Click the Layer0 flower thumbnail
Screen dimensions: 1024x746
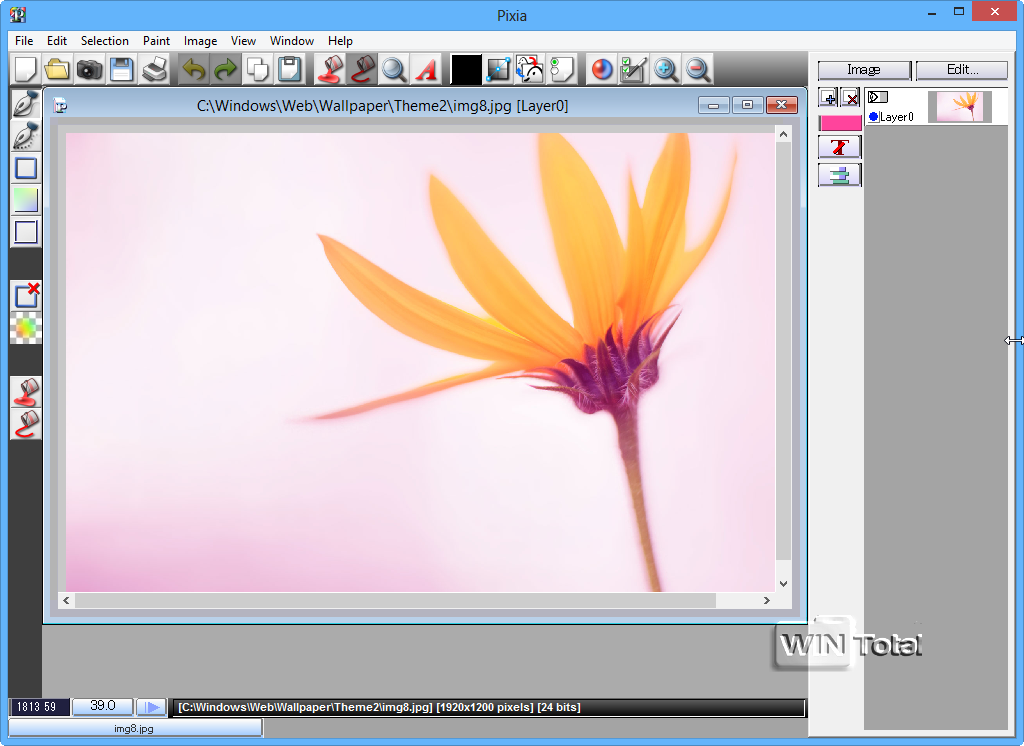pos(959,107)
